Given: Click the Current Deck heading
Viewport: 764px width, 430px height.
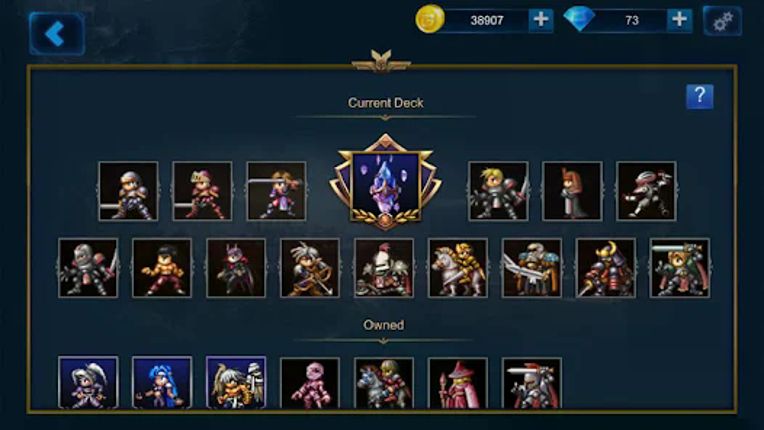Looking at the screenshot, I should click(385, 103).
